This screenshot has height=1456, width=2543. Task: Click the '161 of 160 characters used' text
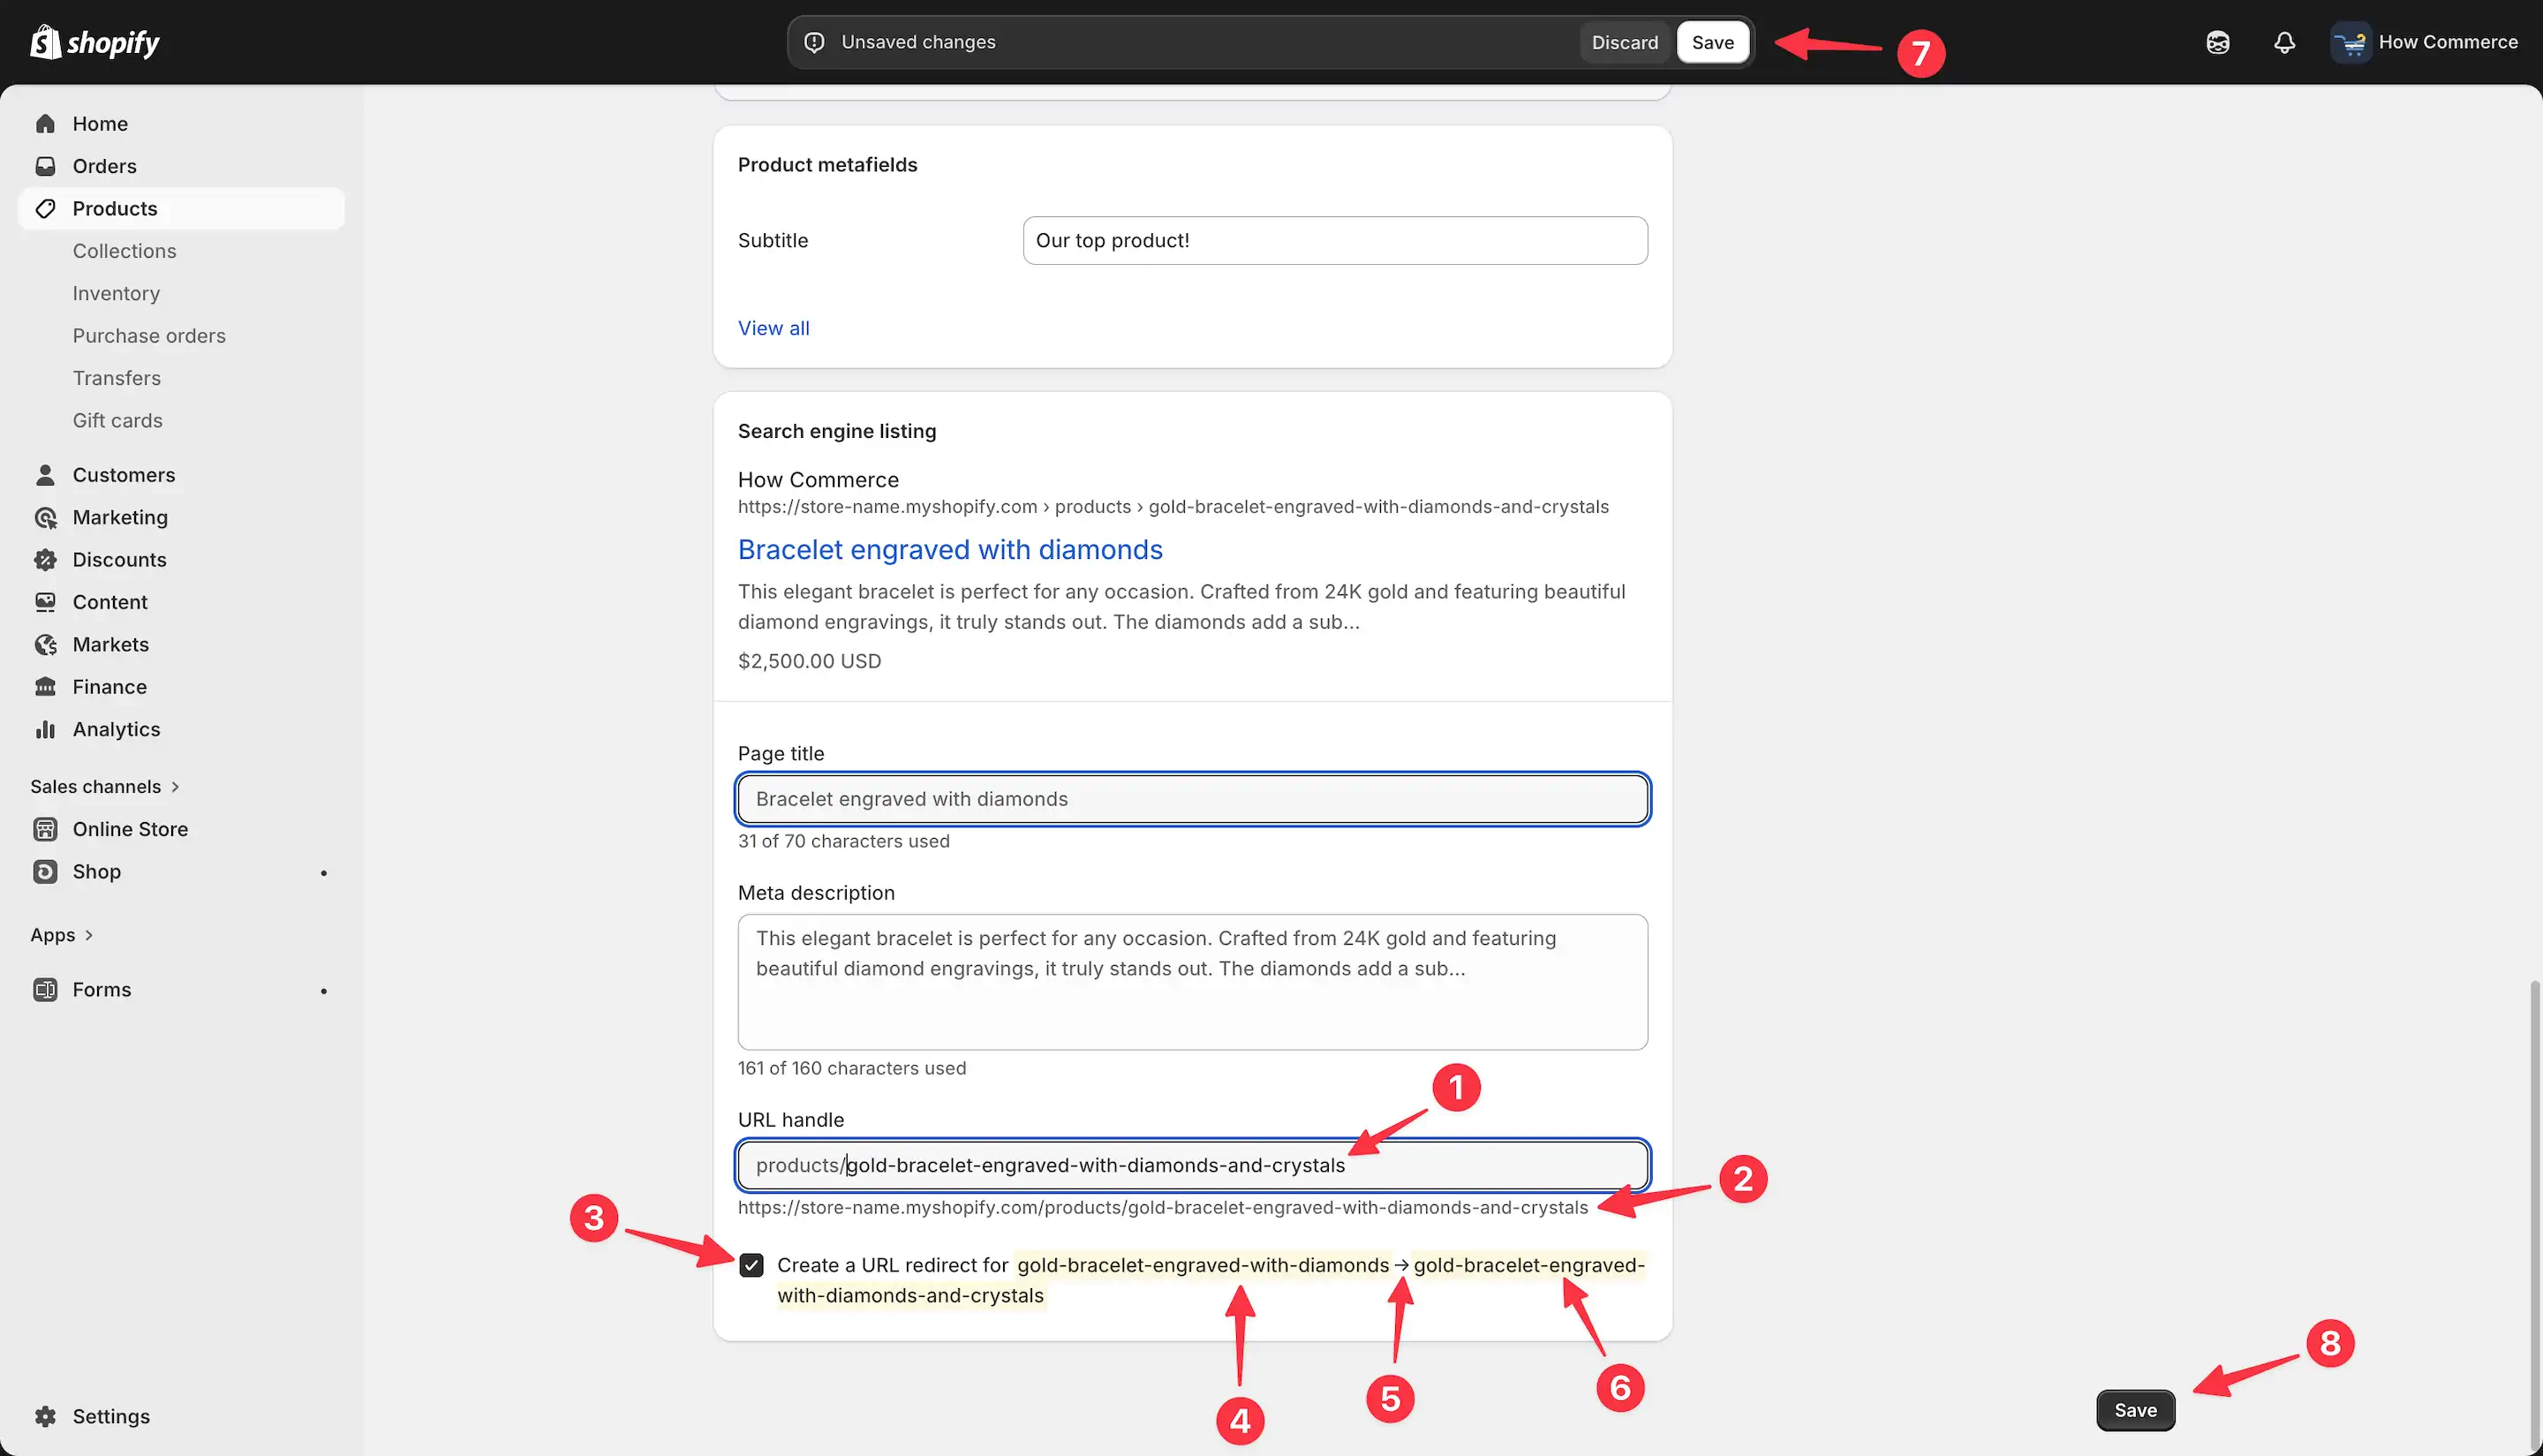(852, 1068)
